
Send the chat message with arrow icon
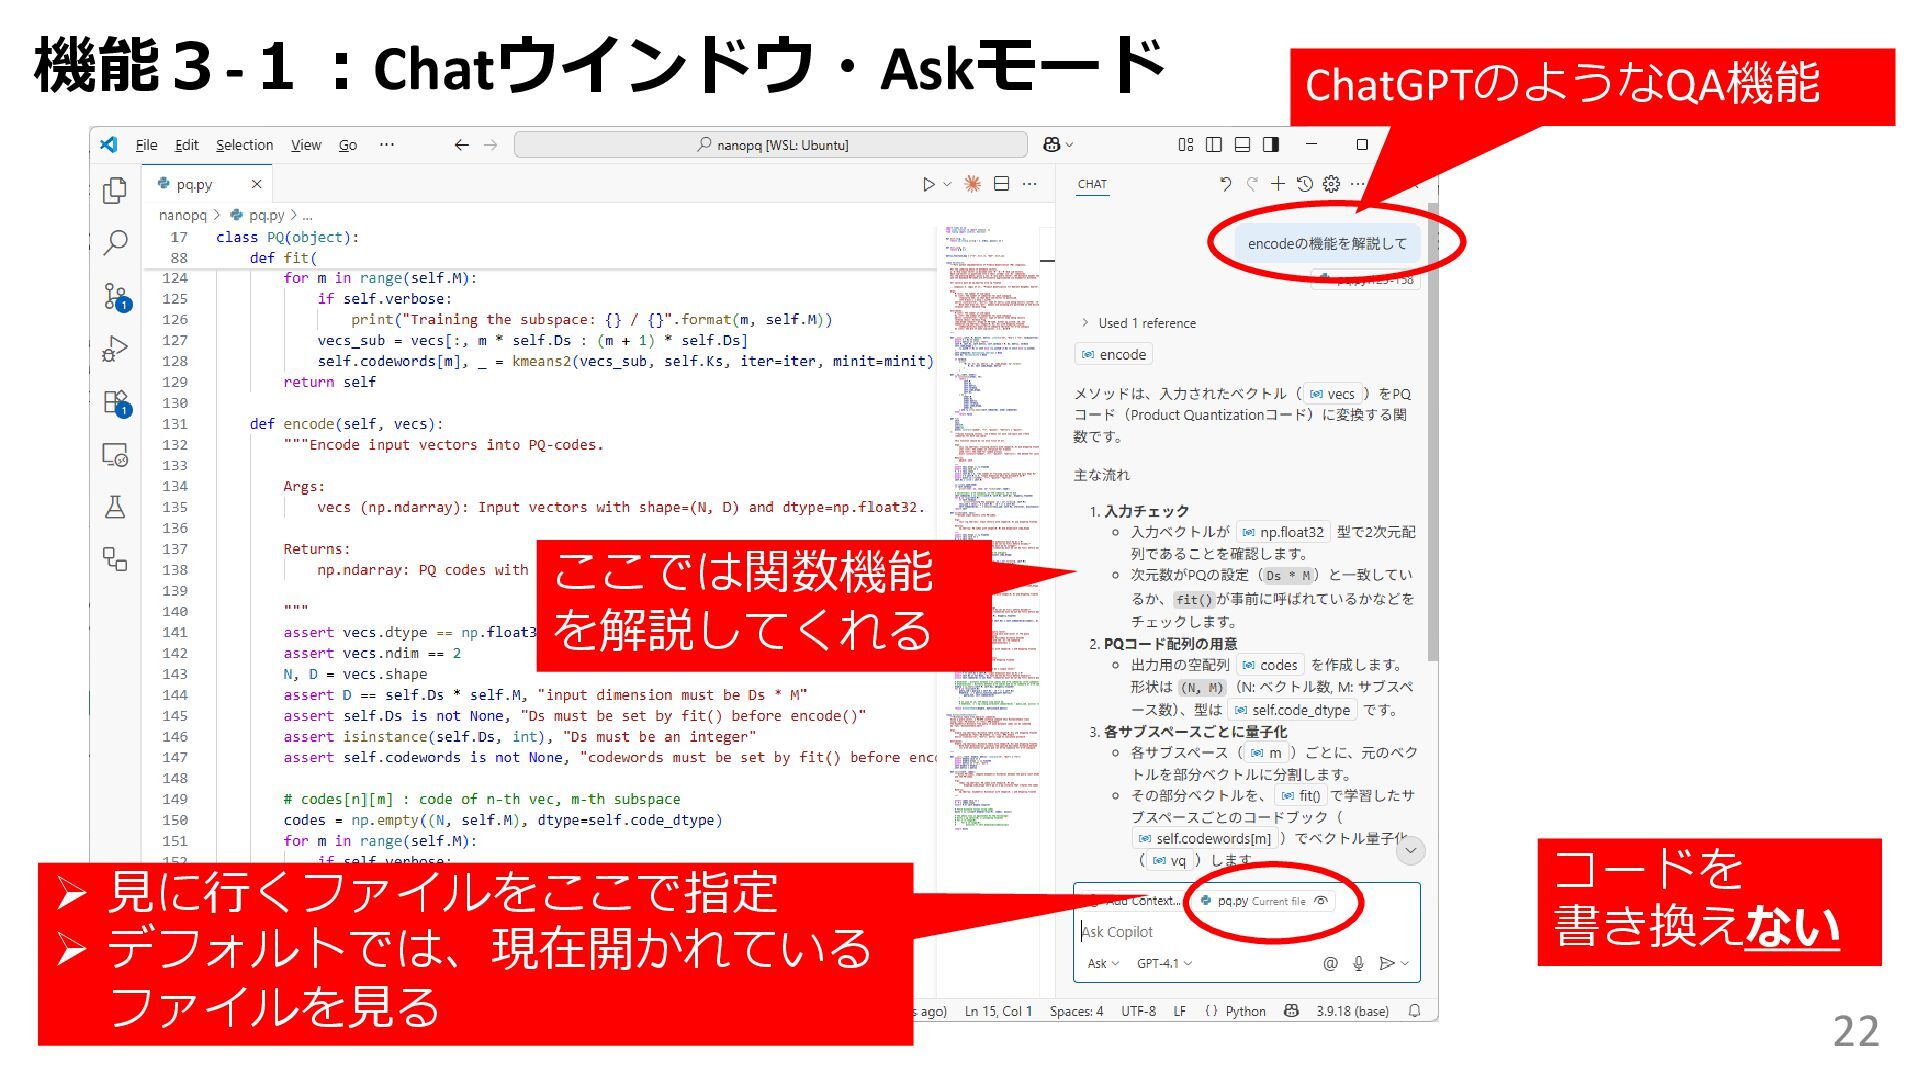click(x=1386, y=963)
